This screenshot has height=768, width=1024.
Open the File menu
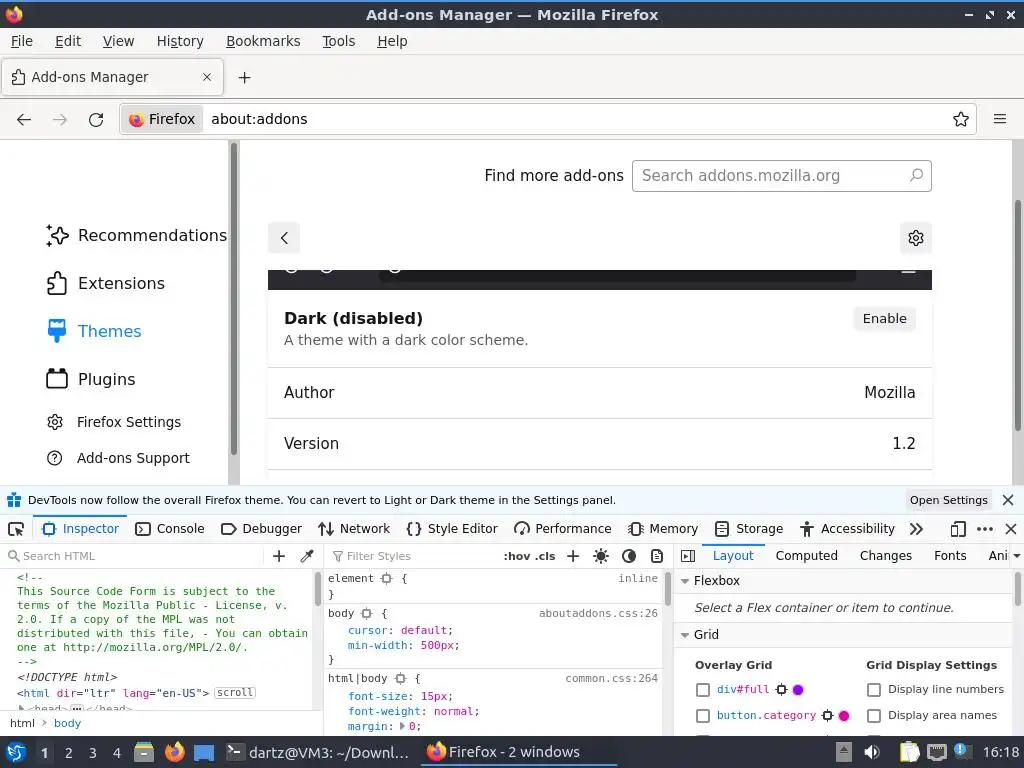(x=22, y=41)
